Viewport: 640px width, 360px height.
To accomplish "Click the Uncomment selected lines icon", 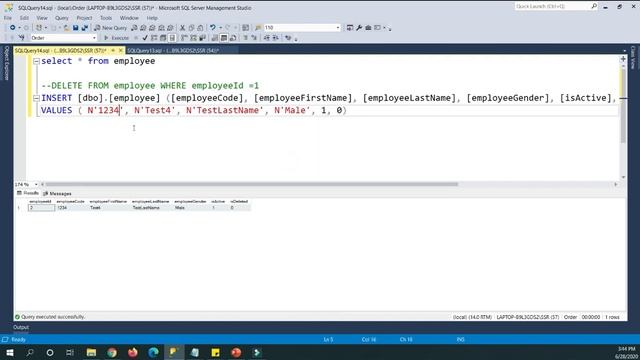I will pos(254,38).
